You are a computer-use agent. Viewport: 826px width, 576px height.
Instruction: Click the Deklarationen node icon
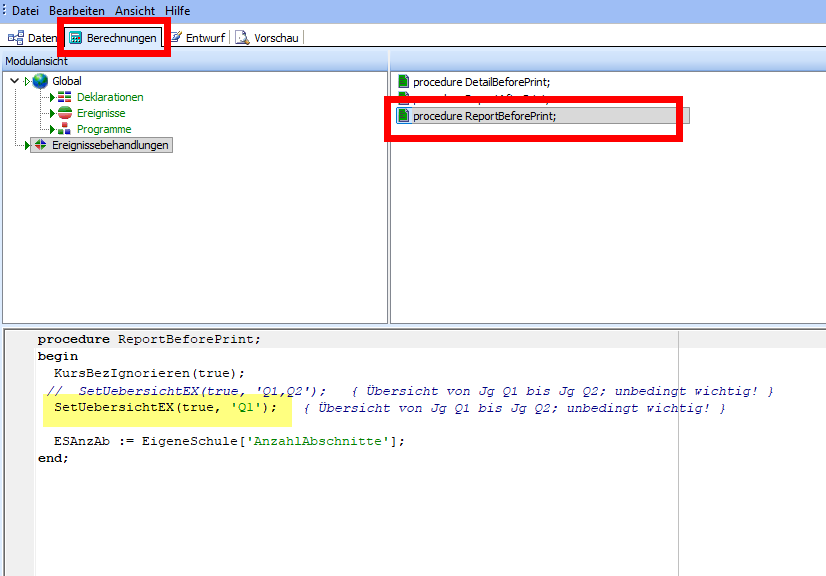coord(64,97)
